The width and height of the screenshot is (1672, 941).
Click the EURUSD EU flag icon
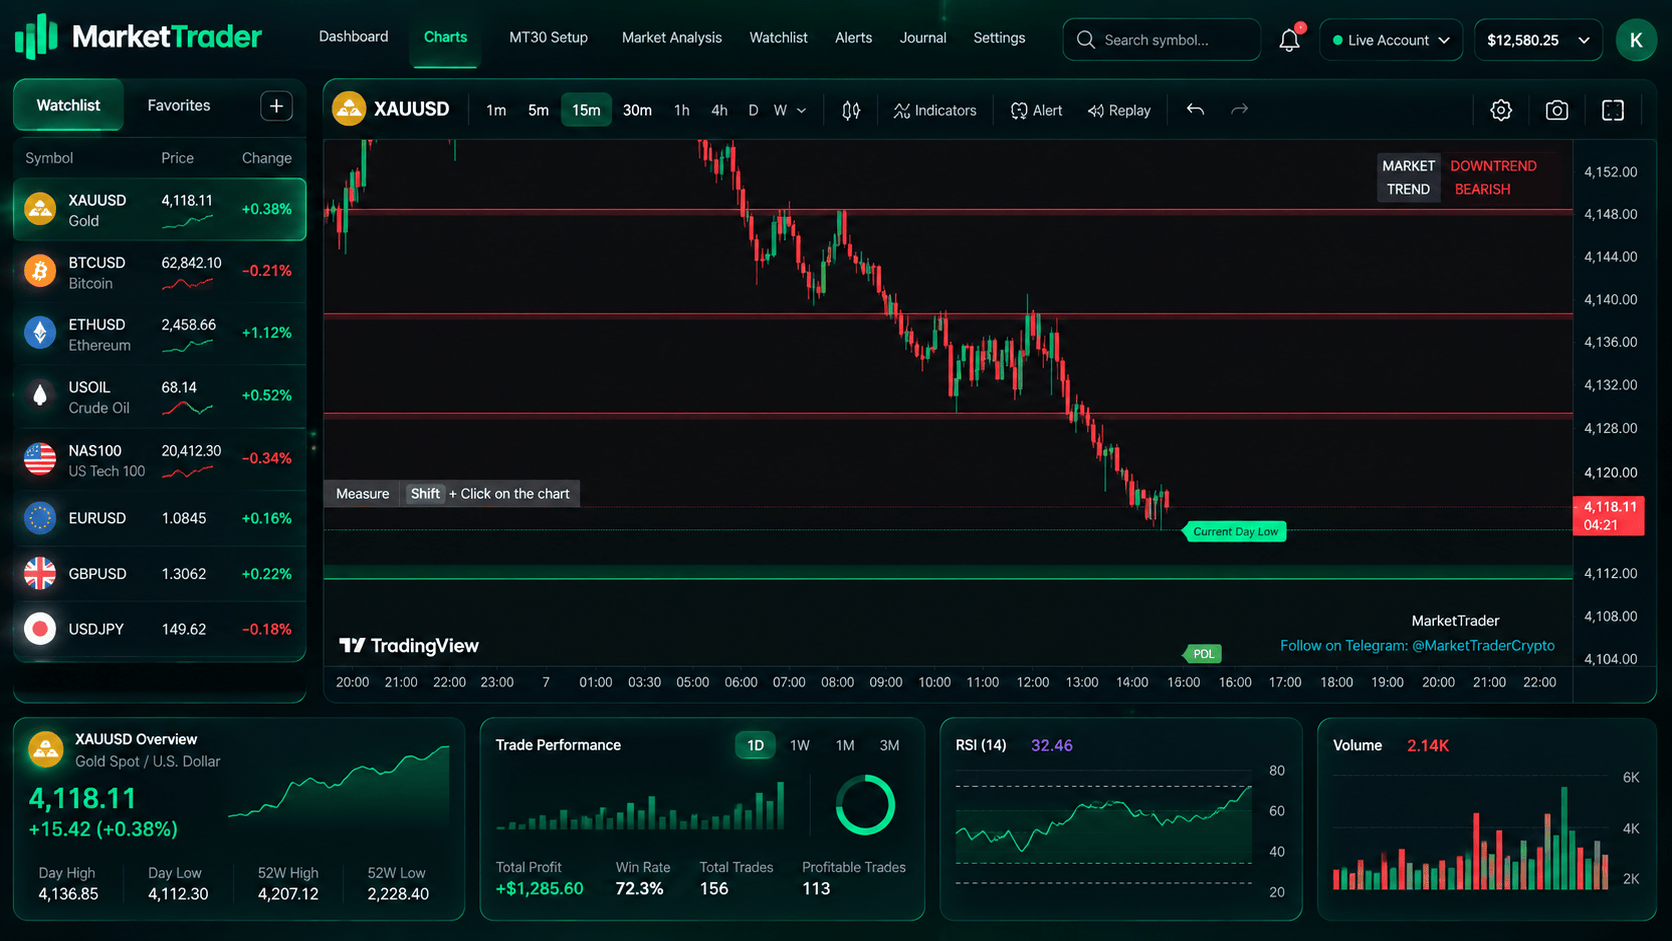pos(40,518)
